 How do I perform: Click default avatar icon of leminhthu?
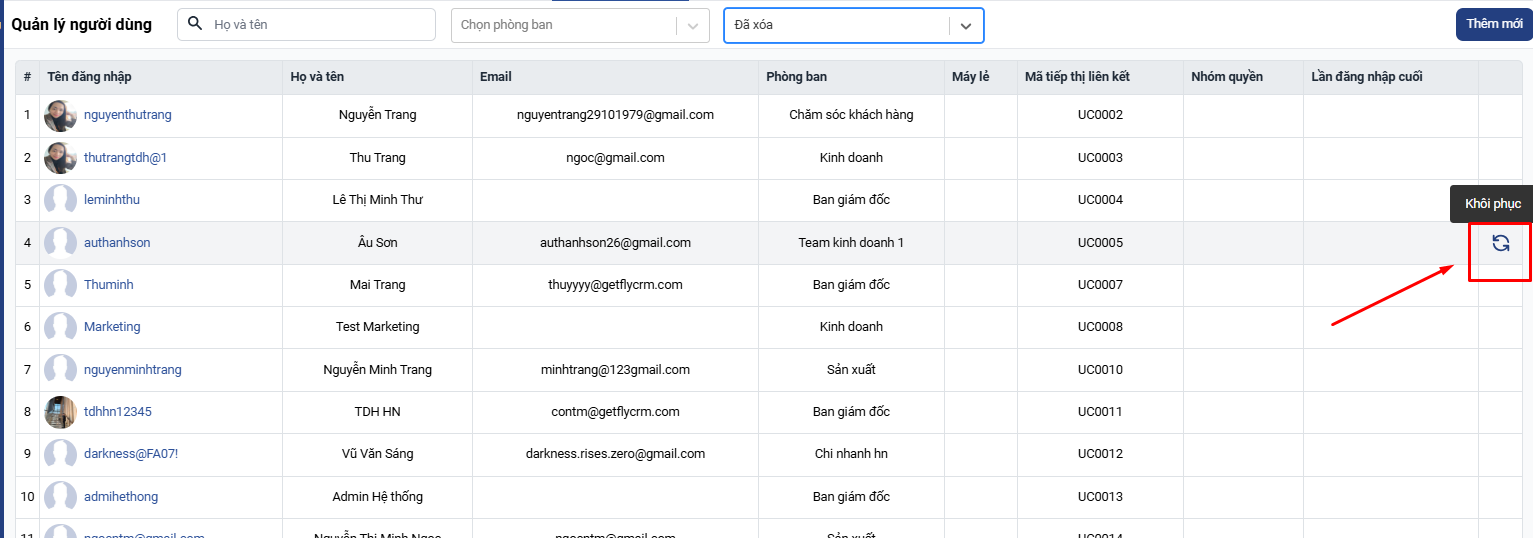click(60, 200)
